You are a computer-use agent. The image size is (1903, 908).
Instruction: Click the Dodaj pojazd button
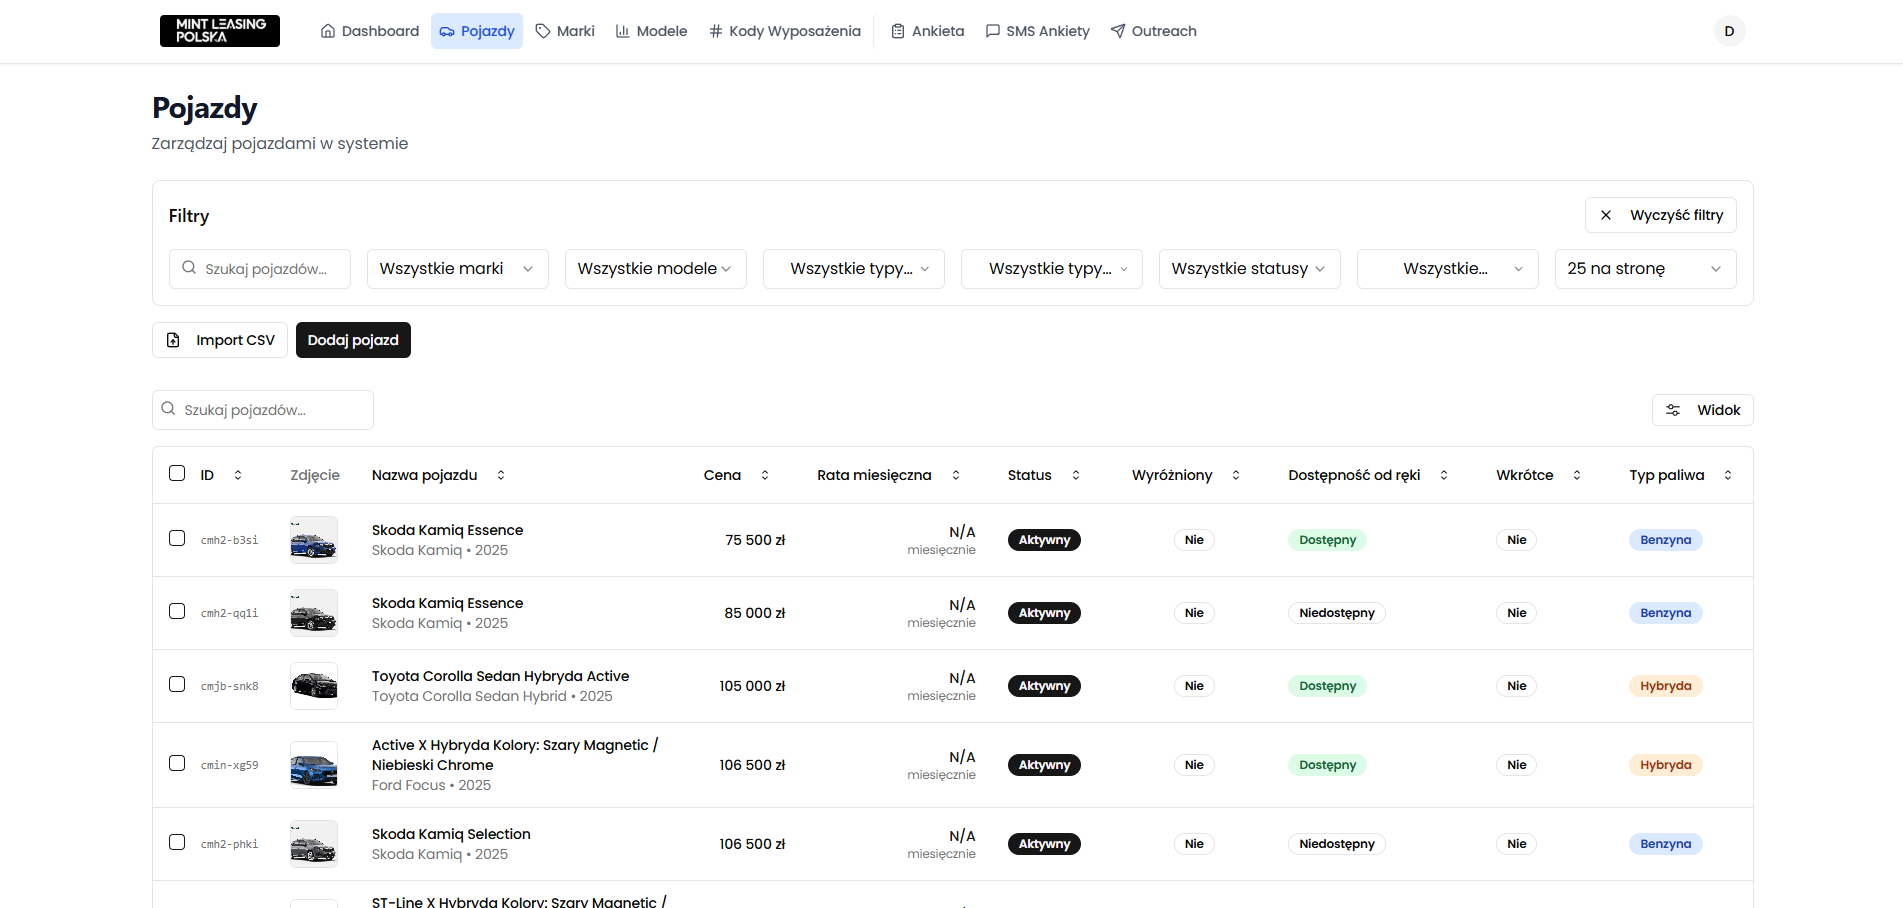point(353,340)
